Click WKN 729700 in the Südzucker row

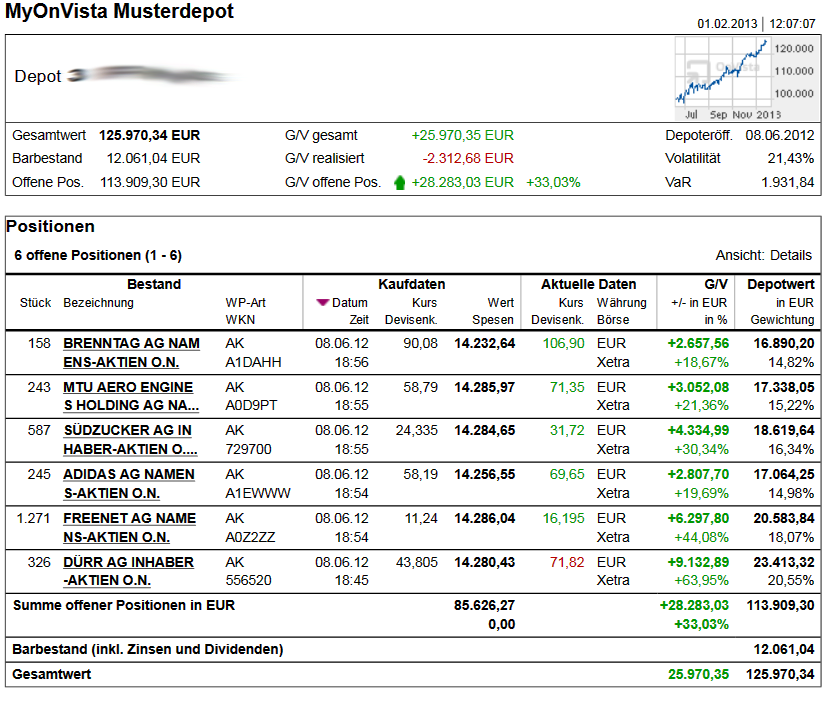249,449
